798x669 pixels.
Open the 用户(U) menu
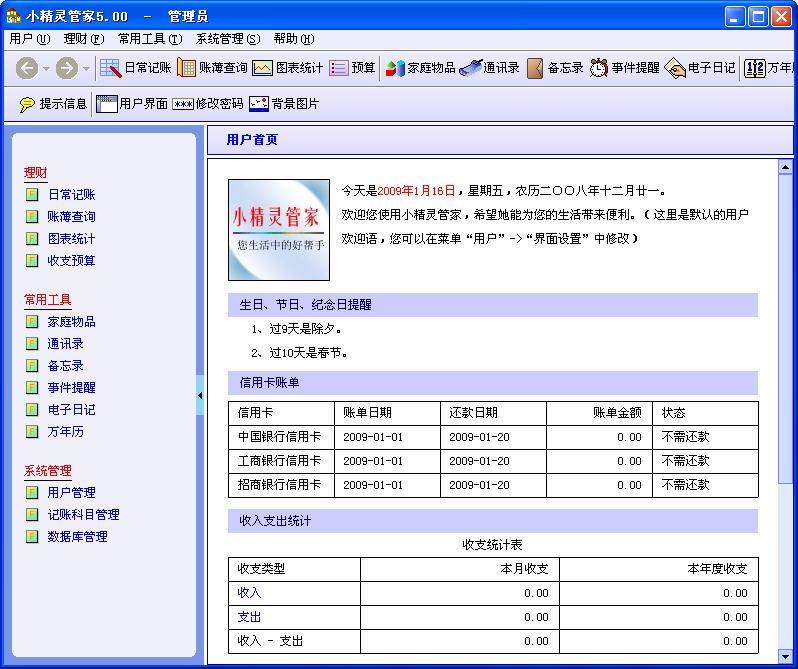coord(30,39)
